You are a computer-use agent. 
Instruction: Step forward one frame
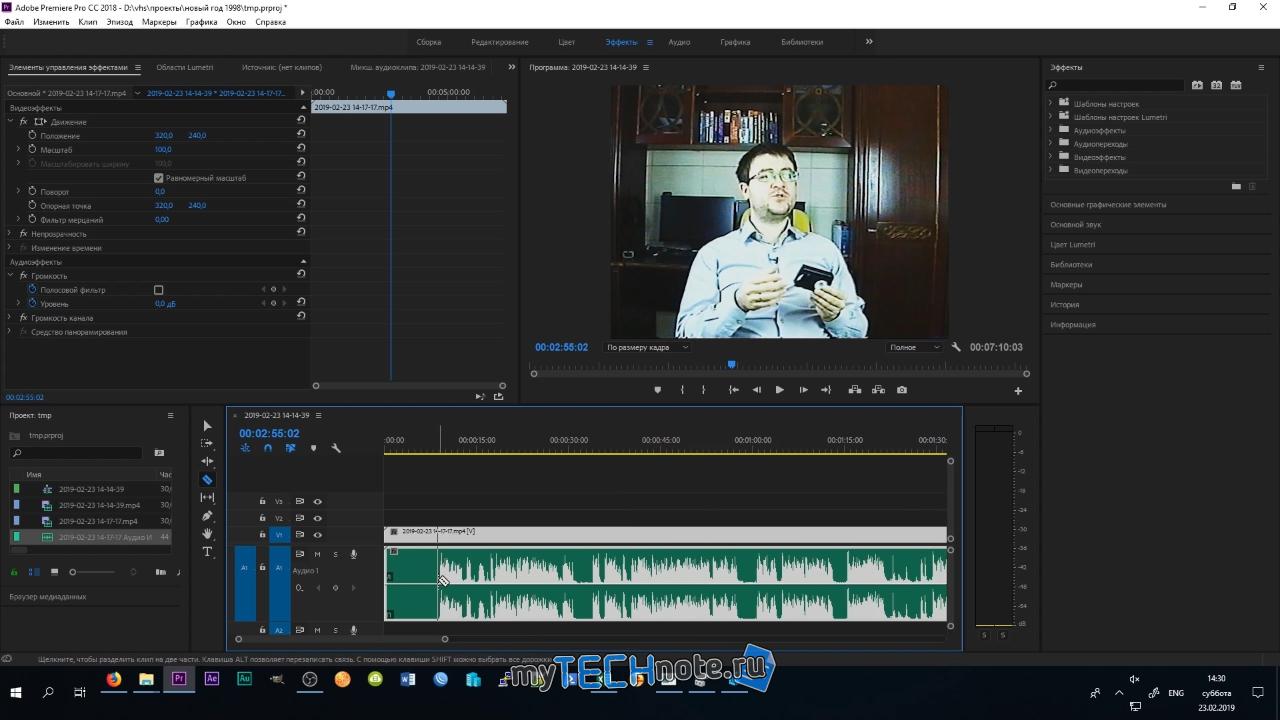coord(803,390)
